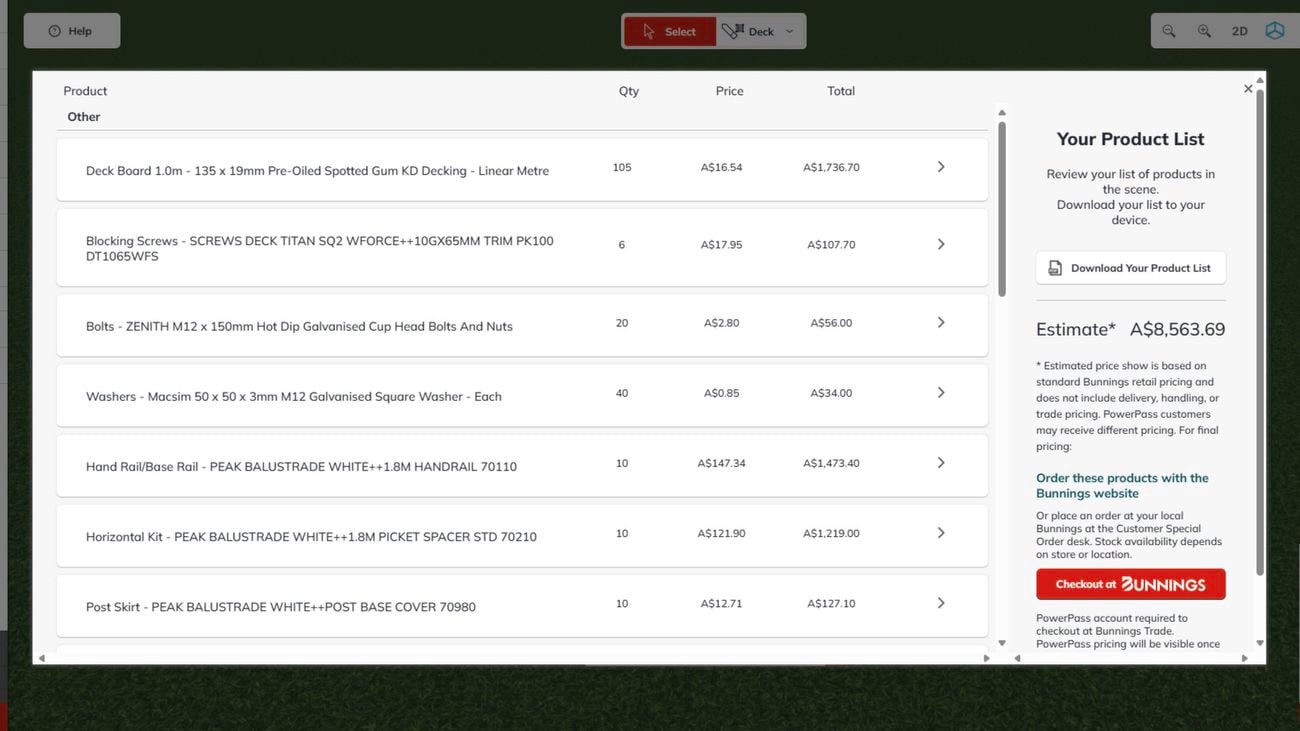Click the A$1,219.00 total value
This screenshot has width=1300, height=731.
click(831, 533)
